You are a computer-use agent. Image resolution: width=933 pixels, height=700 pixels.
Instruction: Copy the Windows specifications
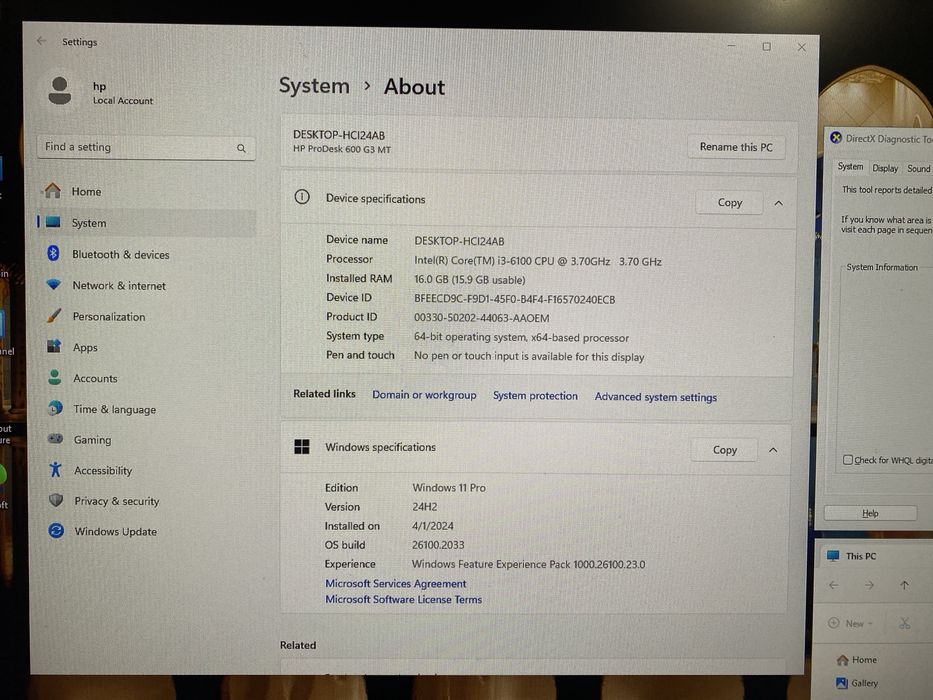[724, 450]
